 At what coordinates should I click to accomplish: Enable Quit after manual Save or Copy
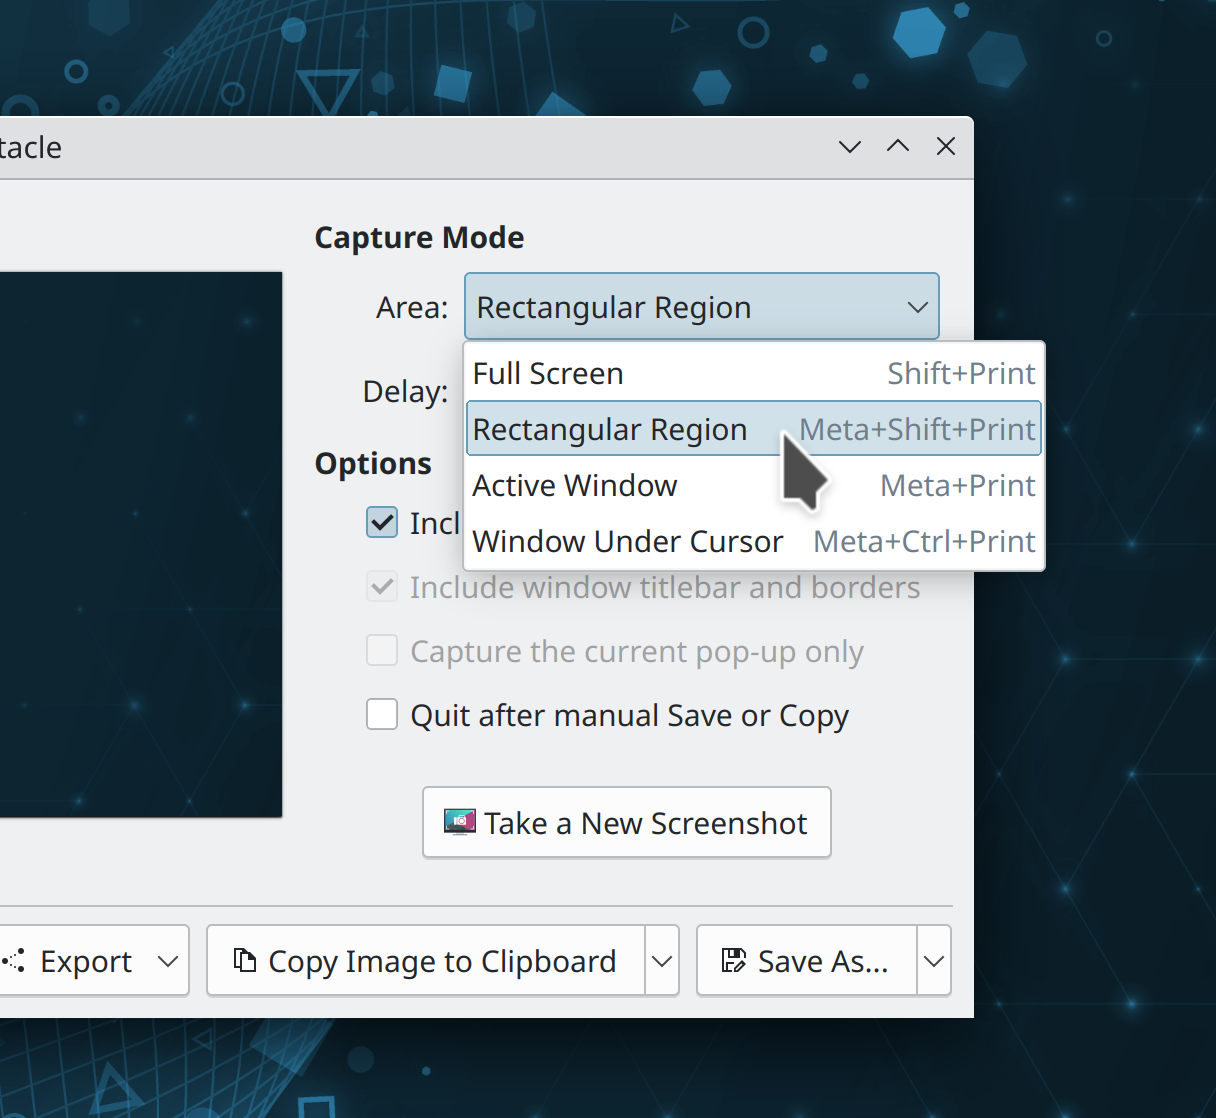pos(382,715)
